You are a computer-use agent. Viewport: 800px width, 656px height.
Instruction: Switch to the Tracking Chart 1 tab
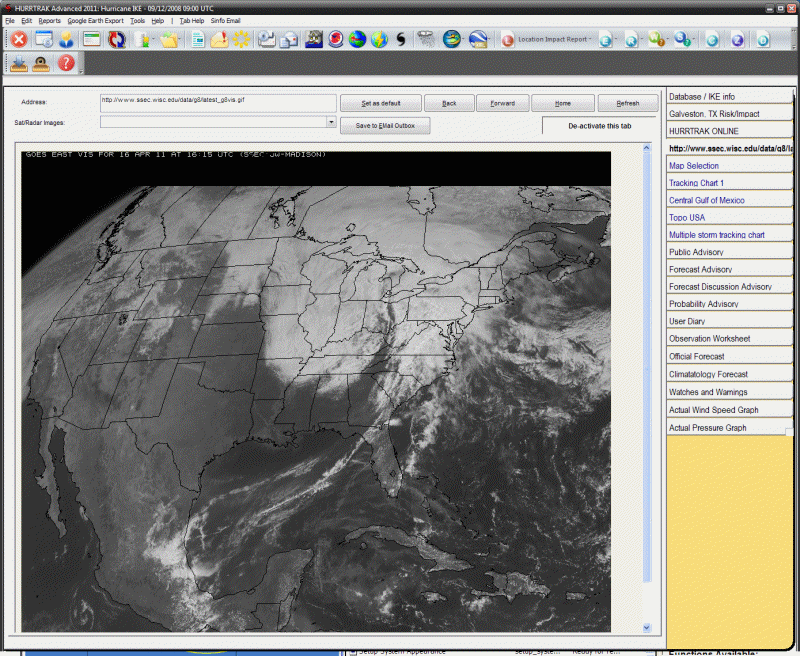pos(697,183)
